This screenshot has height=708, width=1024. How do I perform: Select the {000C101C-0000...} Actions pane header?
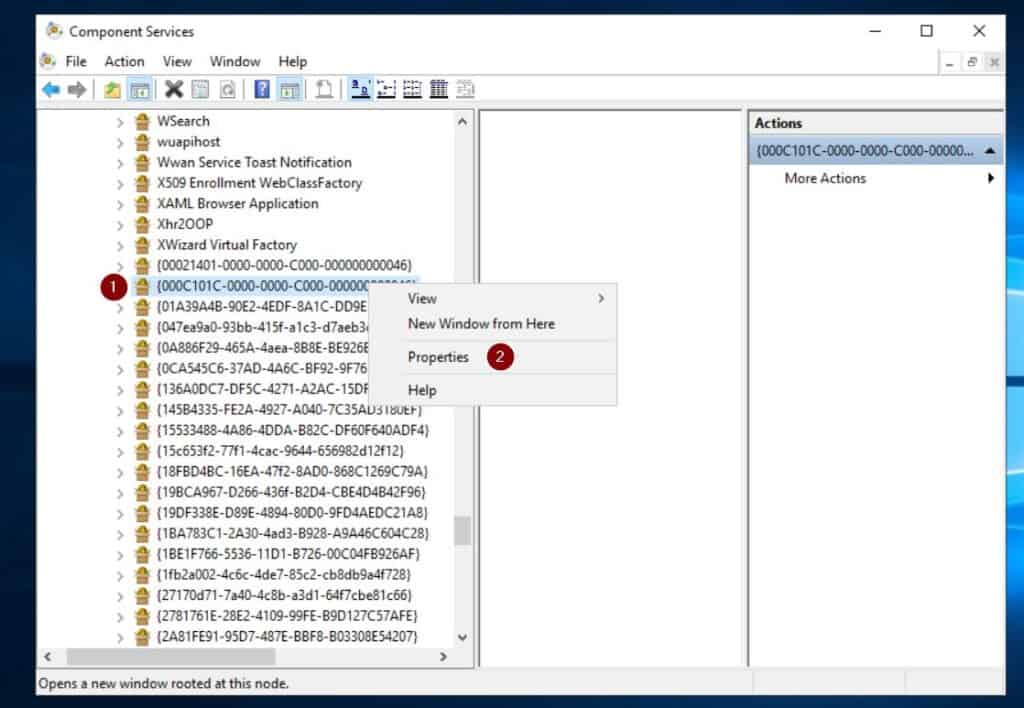click(x=875, y=151)
